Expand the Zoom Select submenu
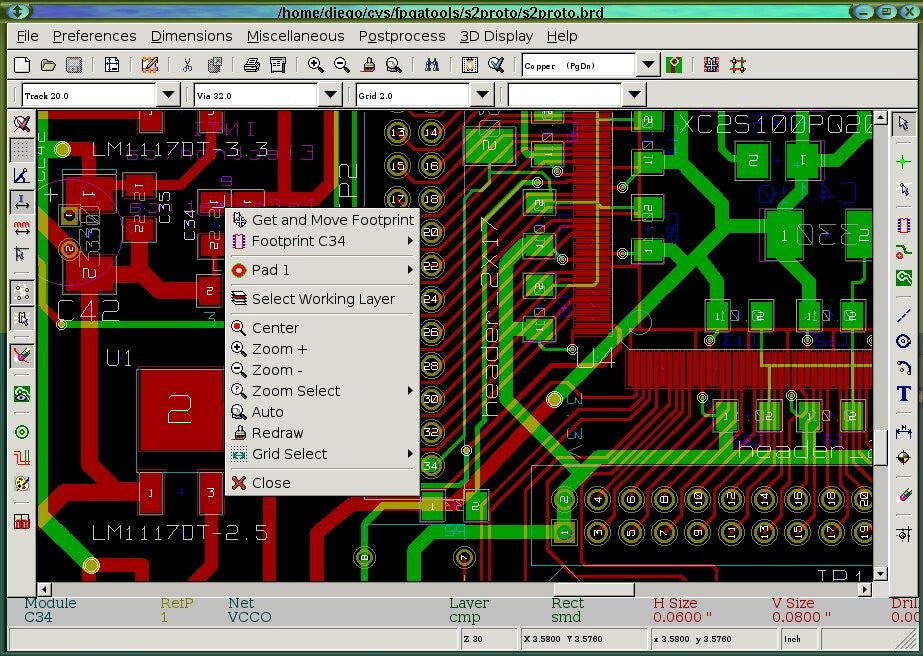The image size is (923, 656). (323, 391)
